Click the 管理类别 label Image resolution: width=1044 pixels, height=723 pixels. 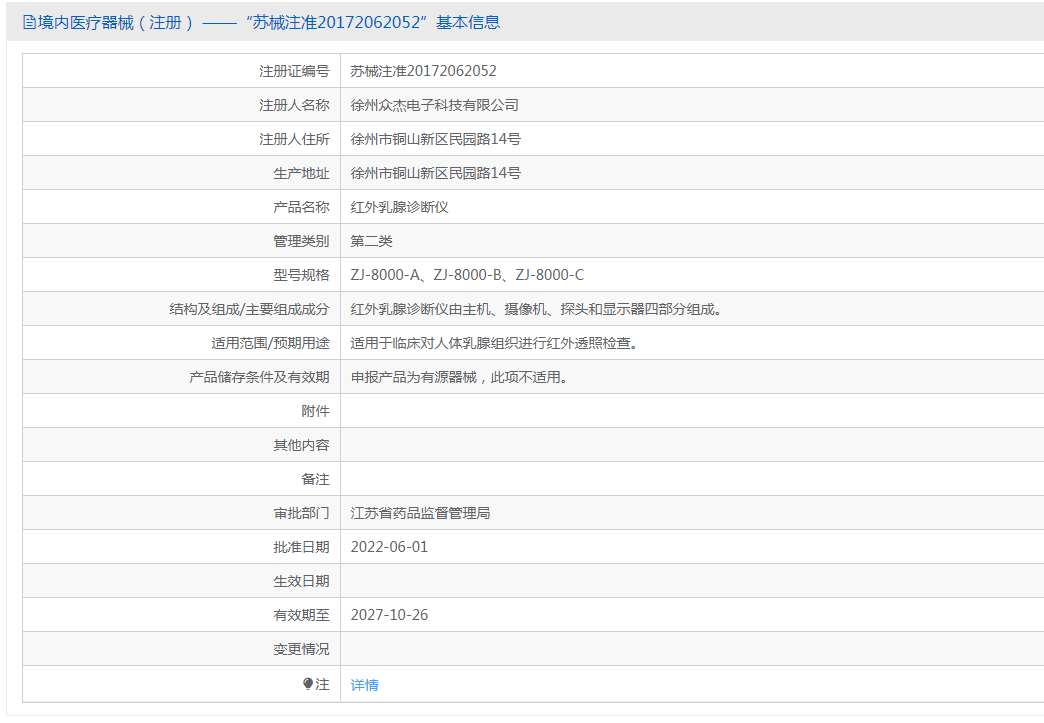[301, 241]
